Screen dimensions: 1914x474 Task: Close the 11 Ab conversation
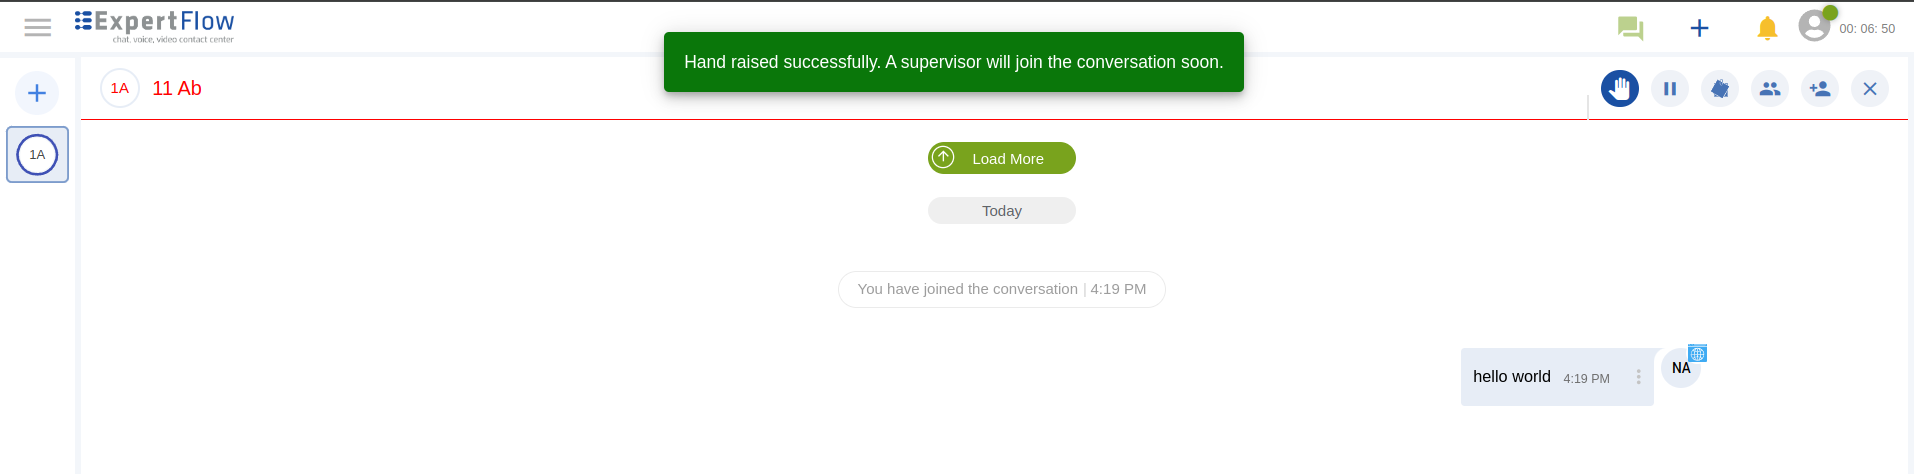pyautogui.click(x=1869, y=89)
